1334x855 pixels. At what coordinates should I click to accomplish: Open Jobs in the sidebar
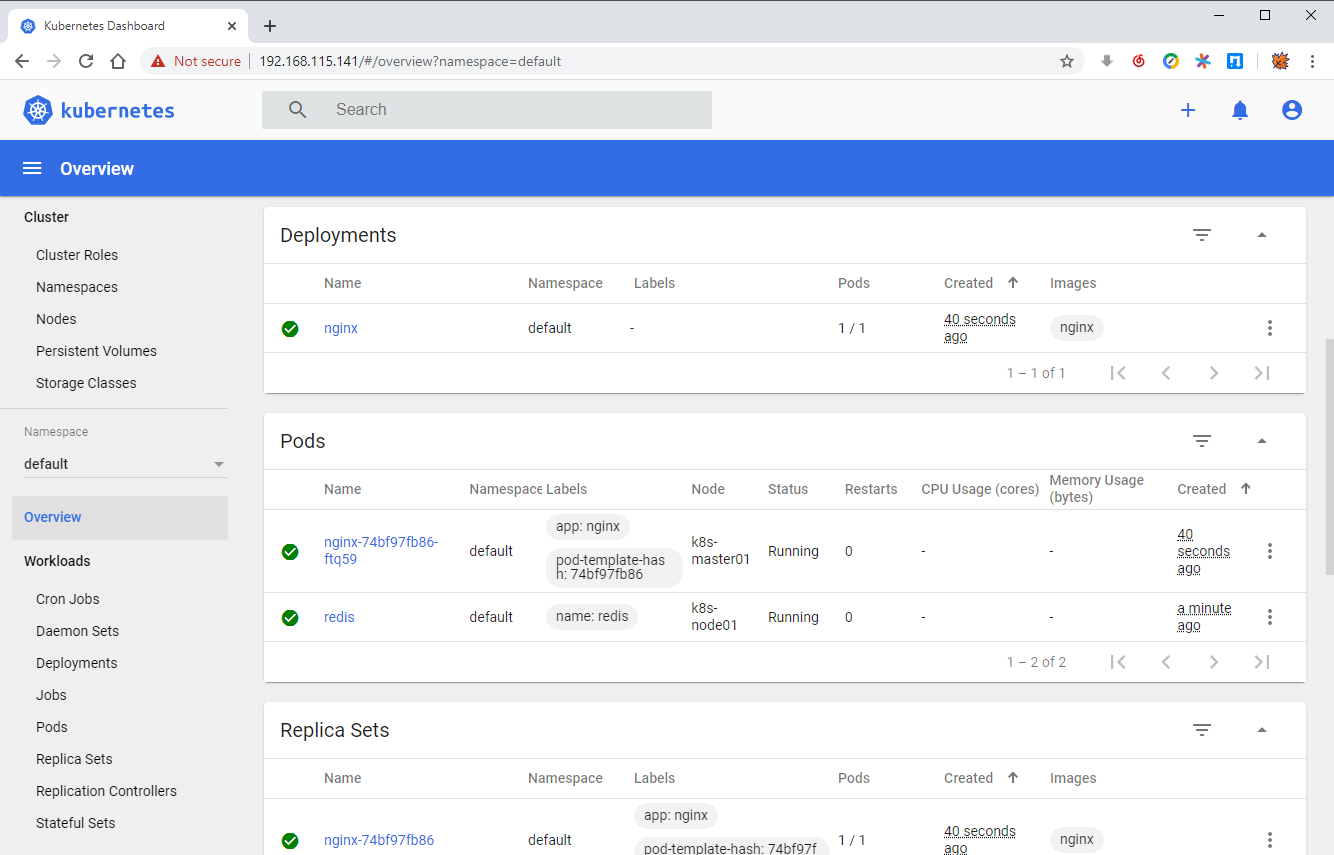point(51,695)
